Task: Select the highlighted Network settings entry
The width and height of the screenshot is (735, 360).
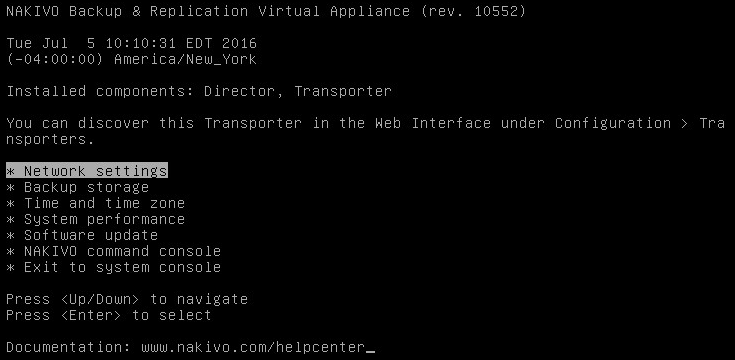Action: (87, 171)
